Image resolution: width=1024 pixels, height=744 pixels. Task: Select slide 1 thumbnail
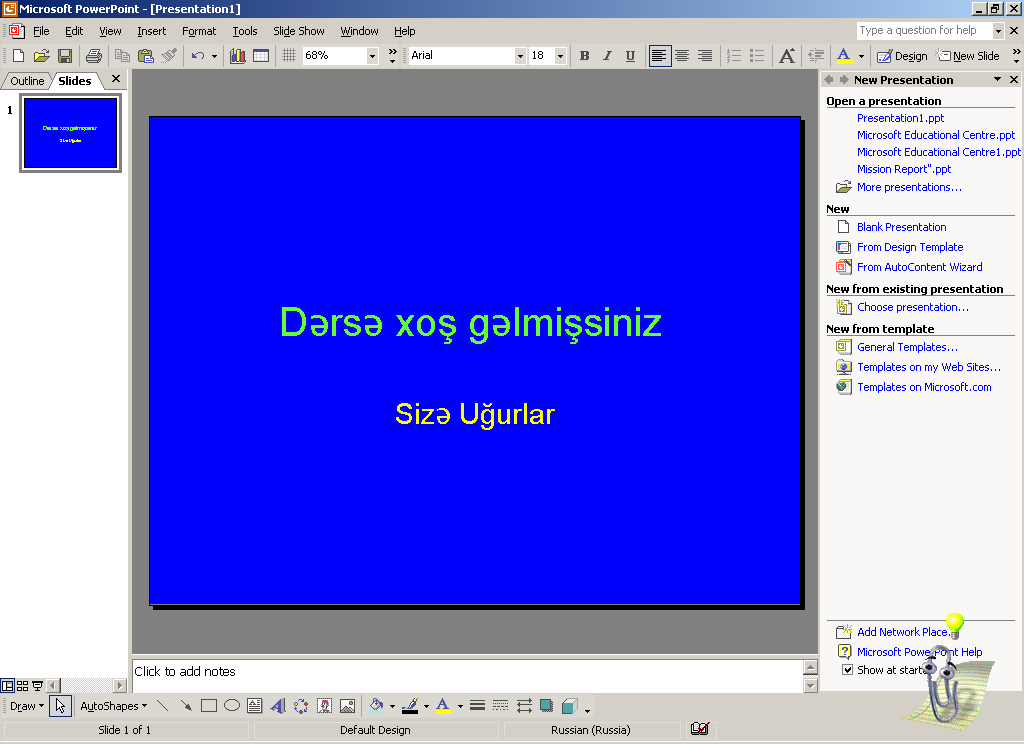(x=71, y=133)
